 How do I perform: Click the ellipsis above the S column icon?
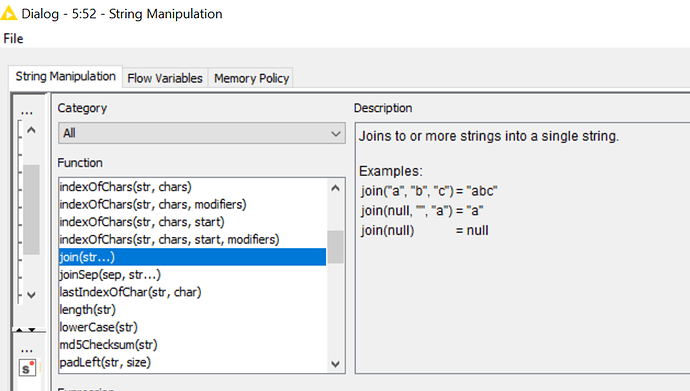click(26, 351)
